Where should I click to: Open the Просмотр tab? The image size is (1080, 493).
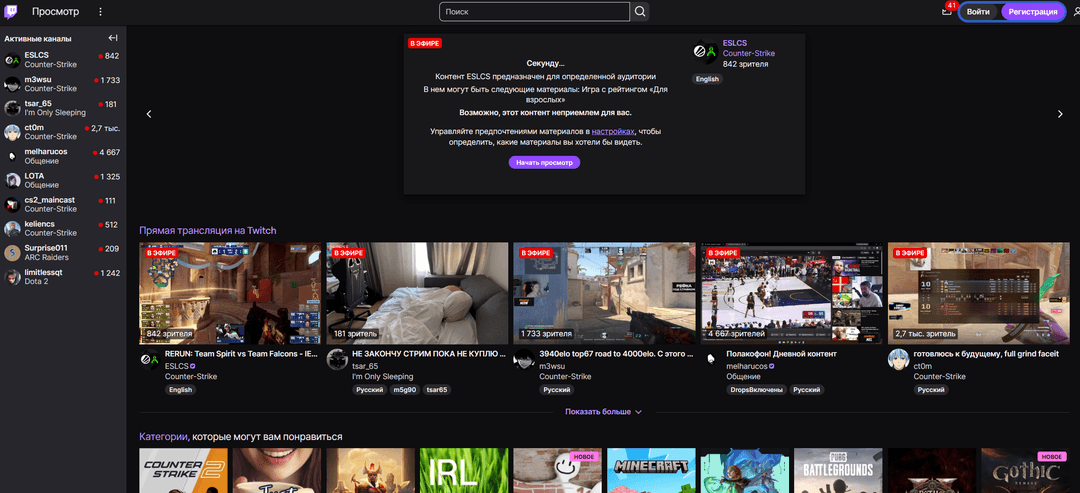(x=55, y=12)
